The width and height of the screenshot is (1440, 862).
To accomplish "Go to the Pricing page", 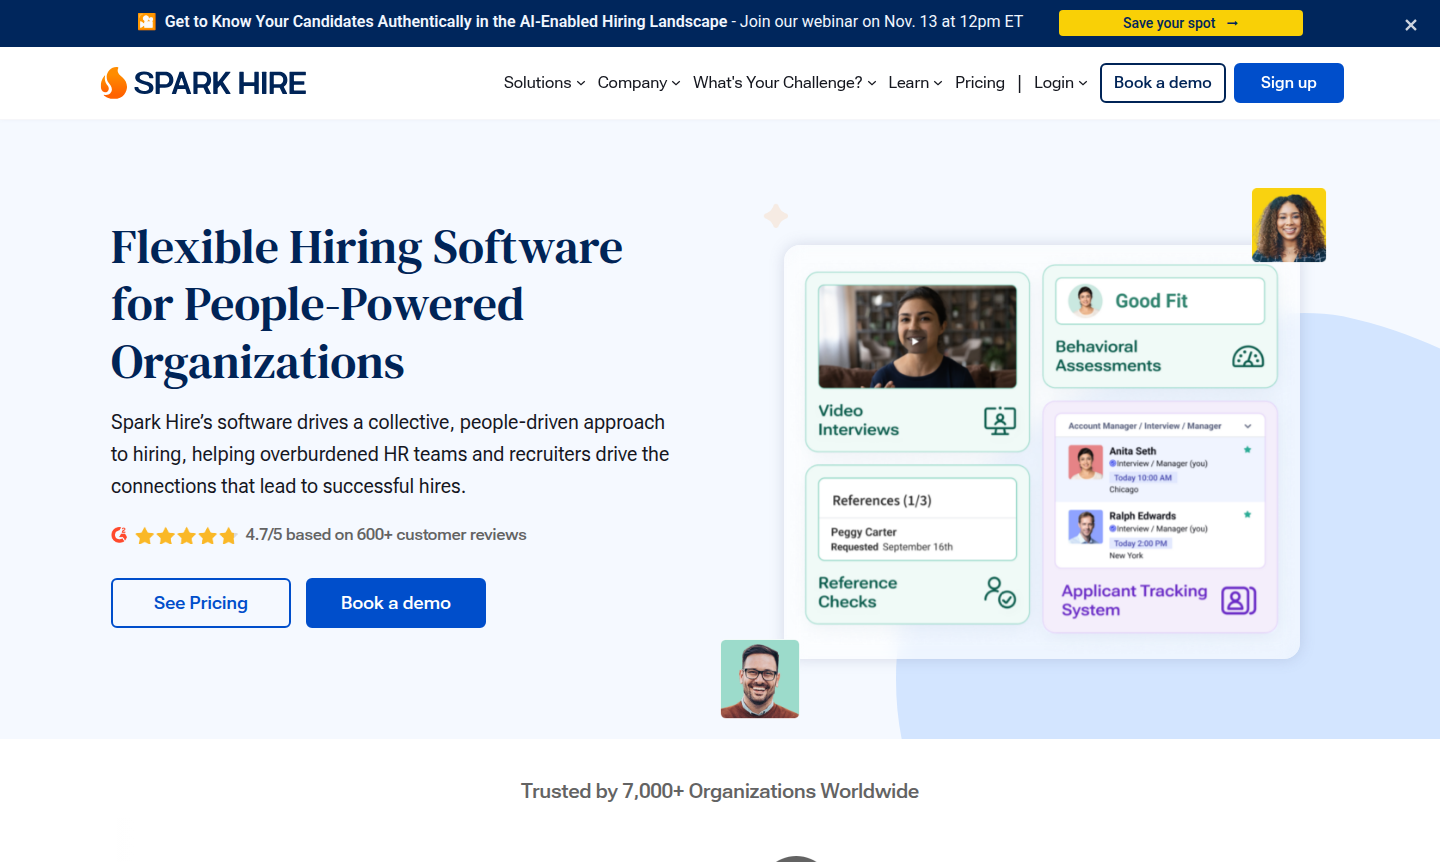I will click(979, 83).
